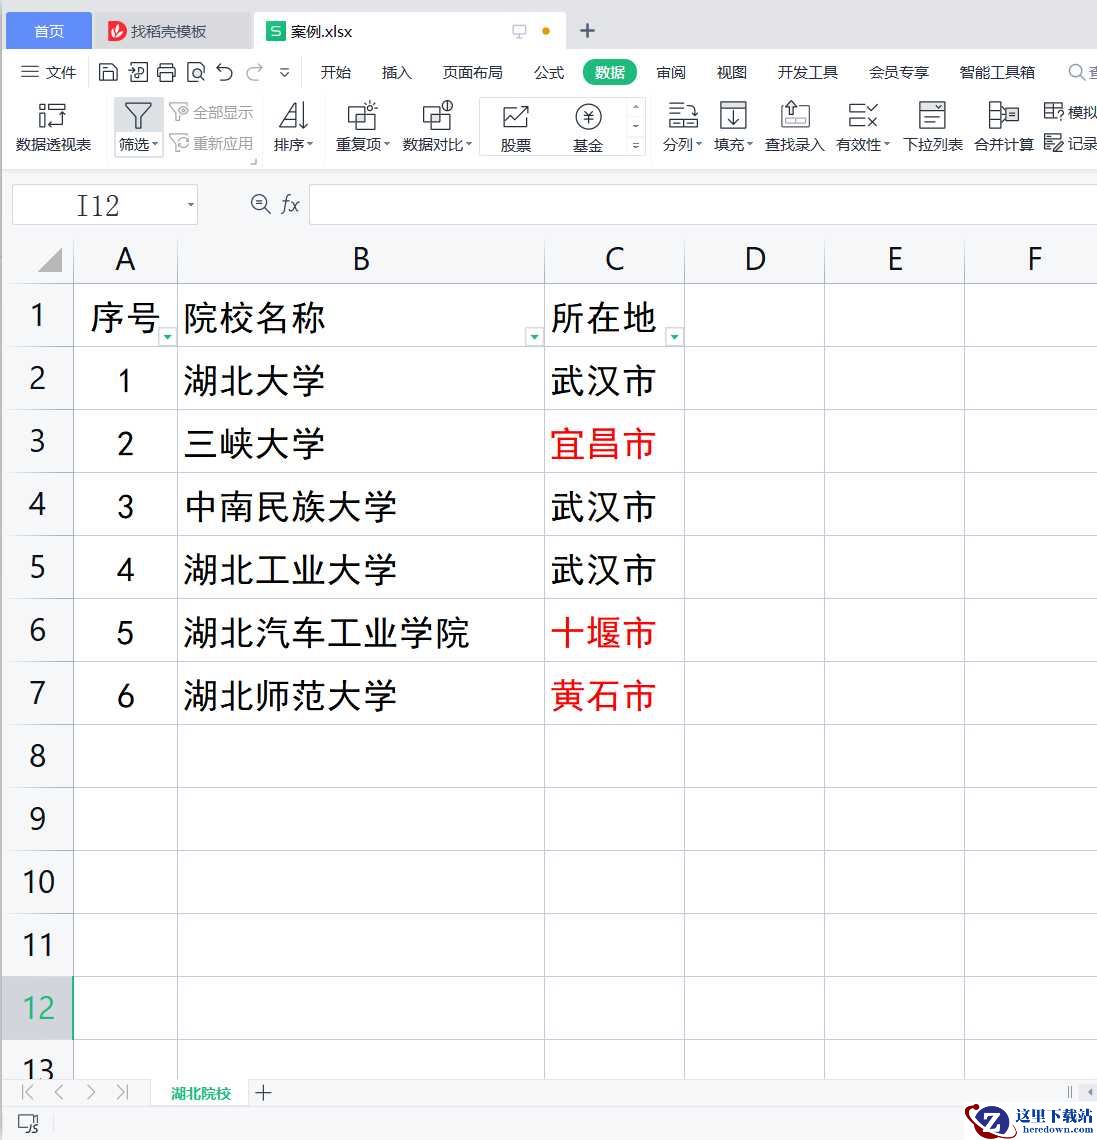This screenshot has height=1140, width=1097.
Task: Click Text to Columns (分列) icon
Action: tap(682, 116)
